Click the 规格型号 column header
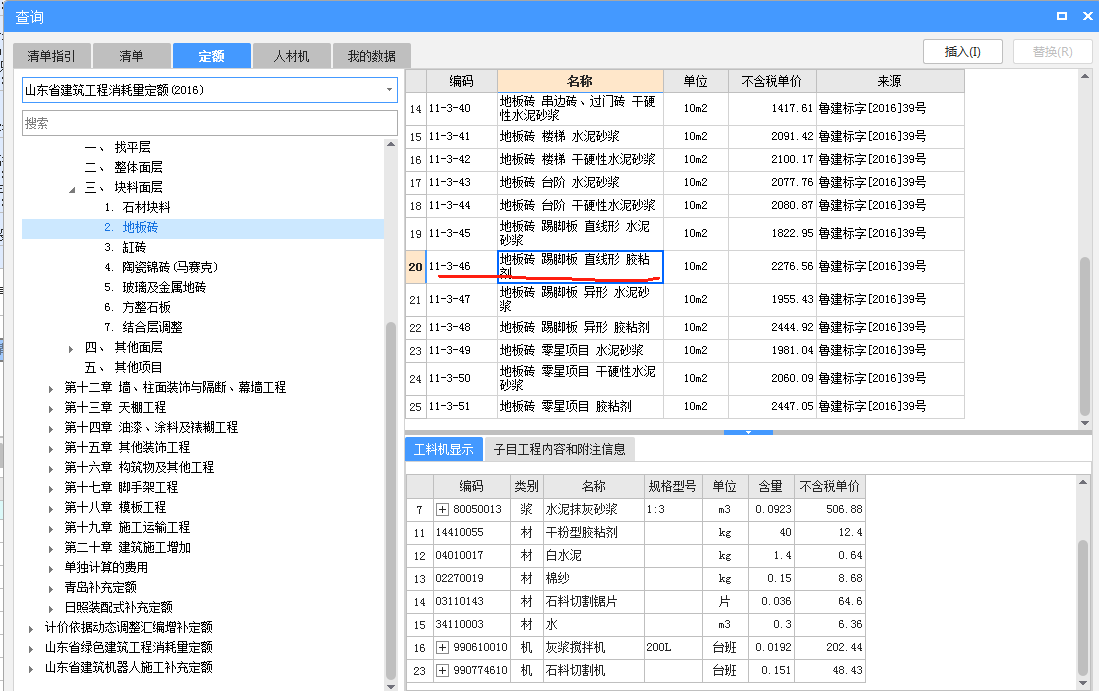The height and width of the screenshot is (691, 1099). (x=672, y=486)
